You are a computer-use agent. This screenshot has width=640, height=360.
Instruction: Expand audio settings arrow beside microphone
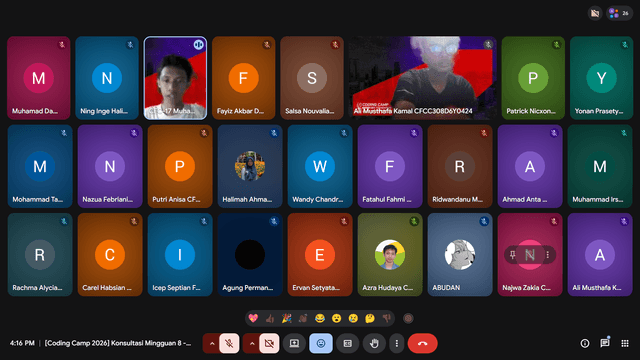212,343
